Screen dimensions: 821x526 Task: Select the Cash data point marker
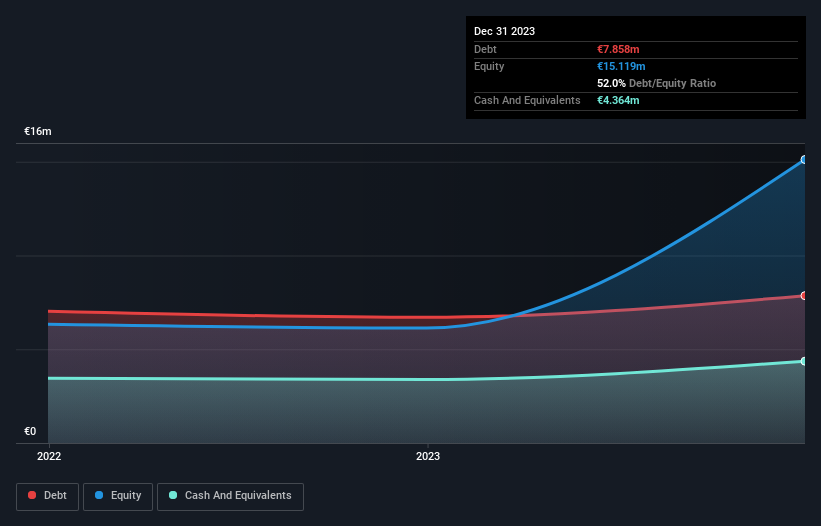pyautogui.click(x=804, y=361)
